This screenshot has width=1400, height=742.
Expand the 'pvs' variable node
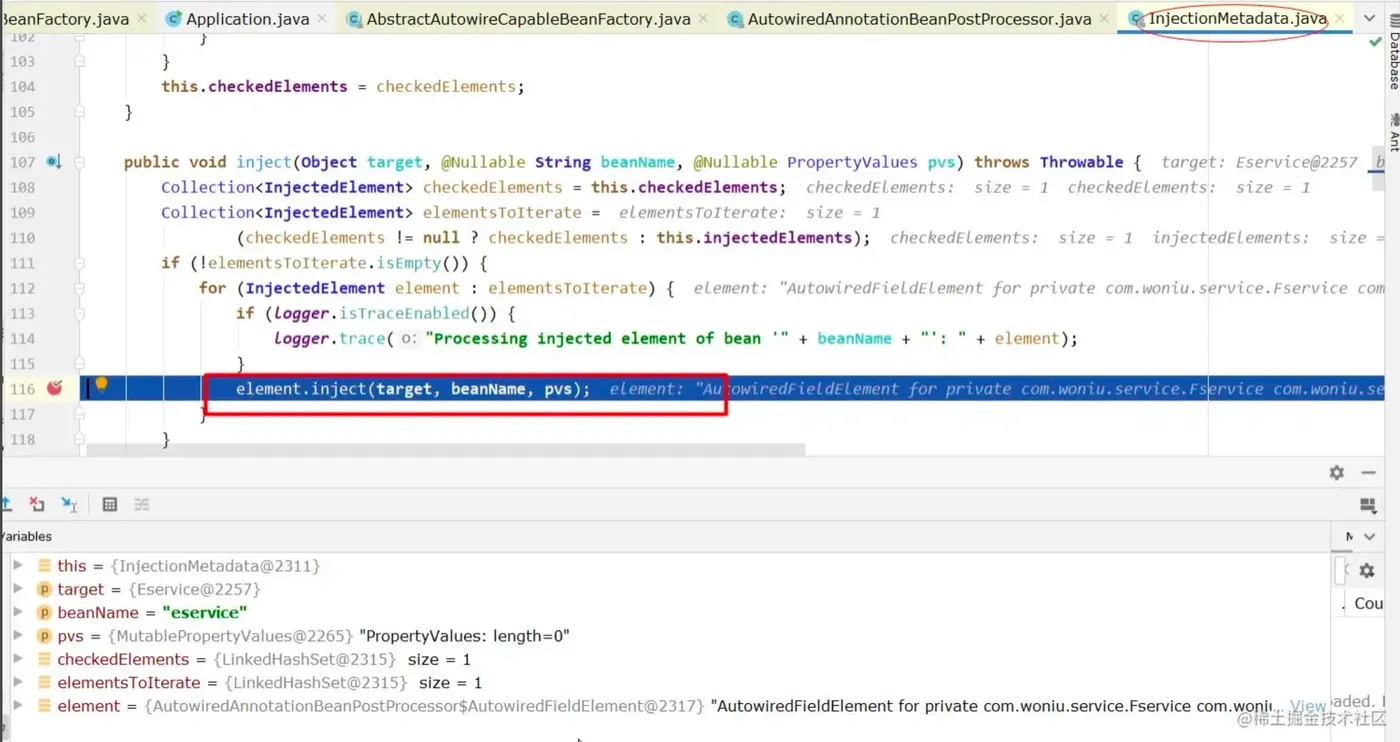pyautogui.click(x=17, y=635)
